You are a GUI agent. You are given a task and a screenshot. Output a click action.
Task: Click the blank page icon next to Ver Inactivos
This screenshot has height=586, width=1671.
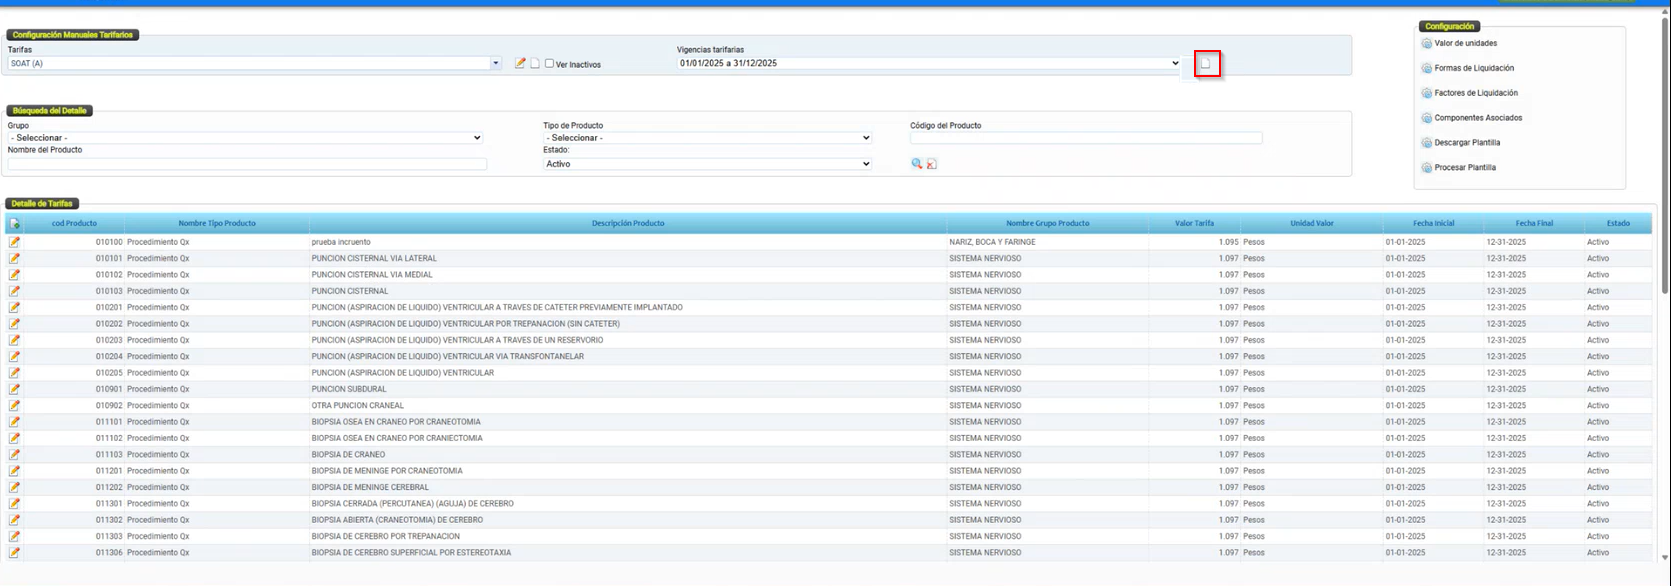[534, 63]
